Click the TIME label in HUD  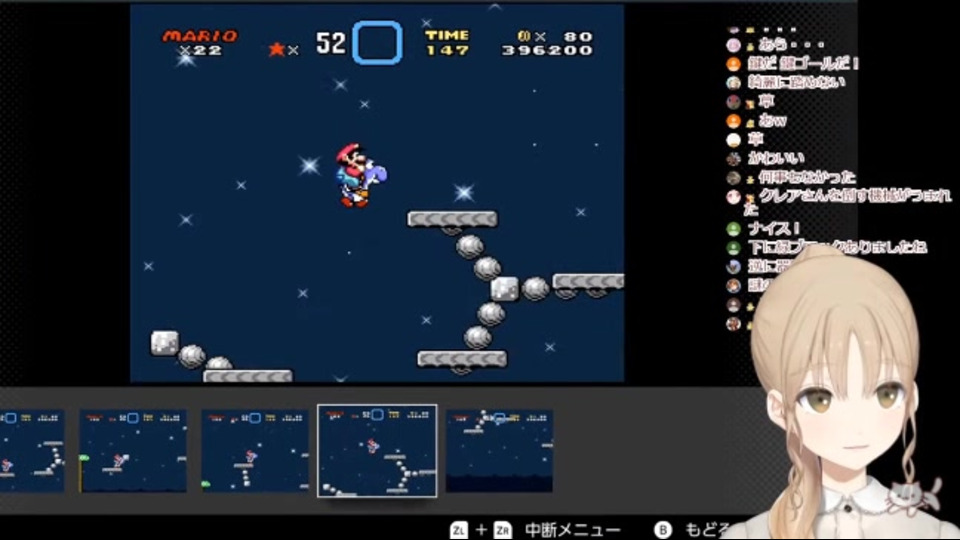pyautogui.click(x=447, y=36)
